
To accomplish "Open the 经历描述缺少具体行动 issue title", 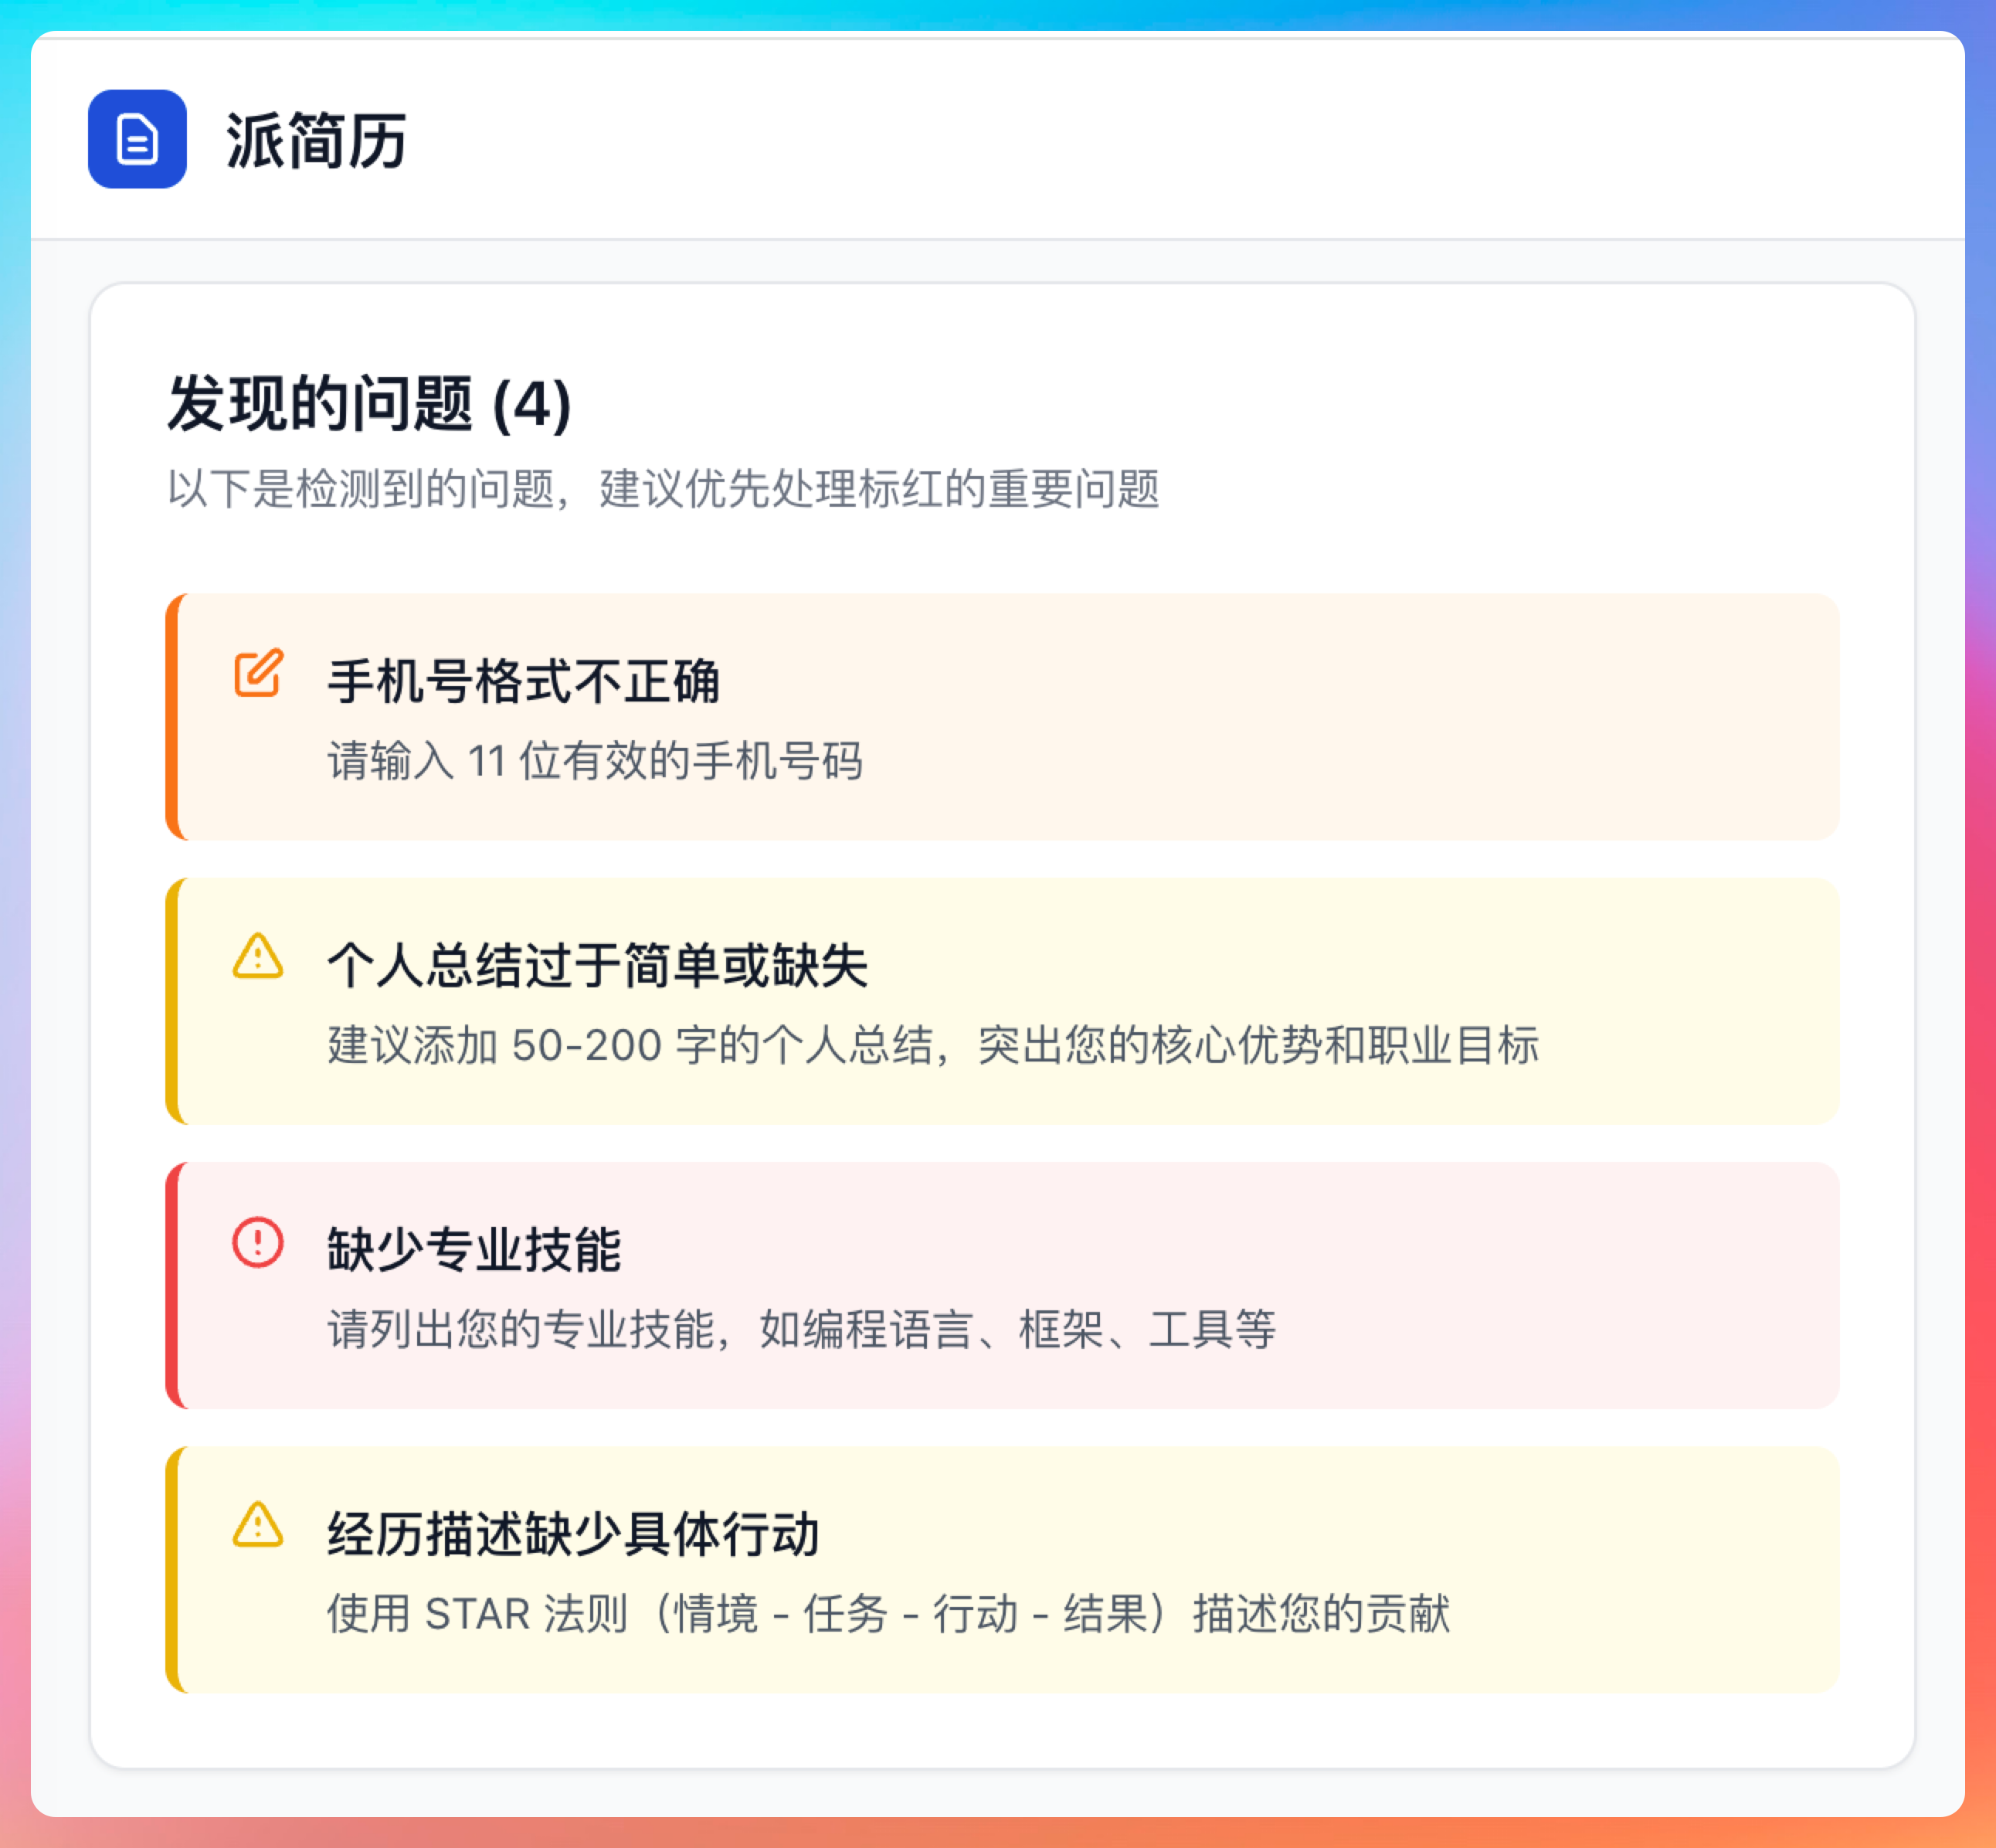I will [x=573, y=1534].
